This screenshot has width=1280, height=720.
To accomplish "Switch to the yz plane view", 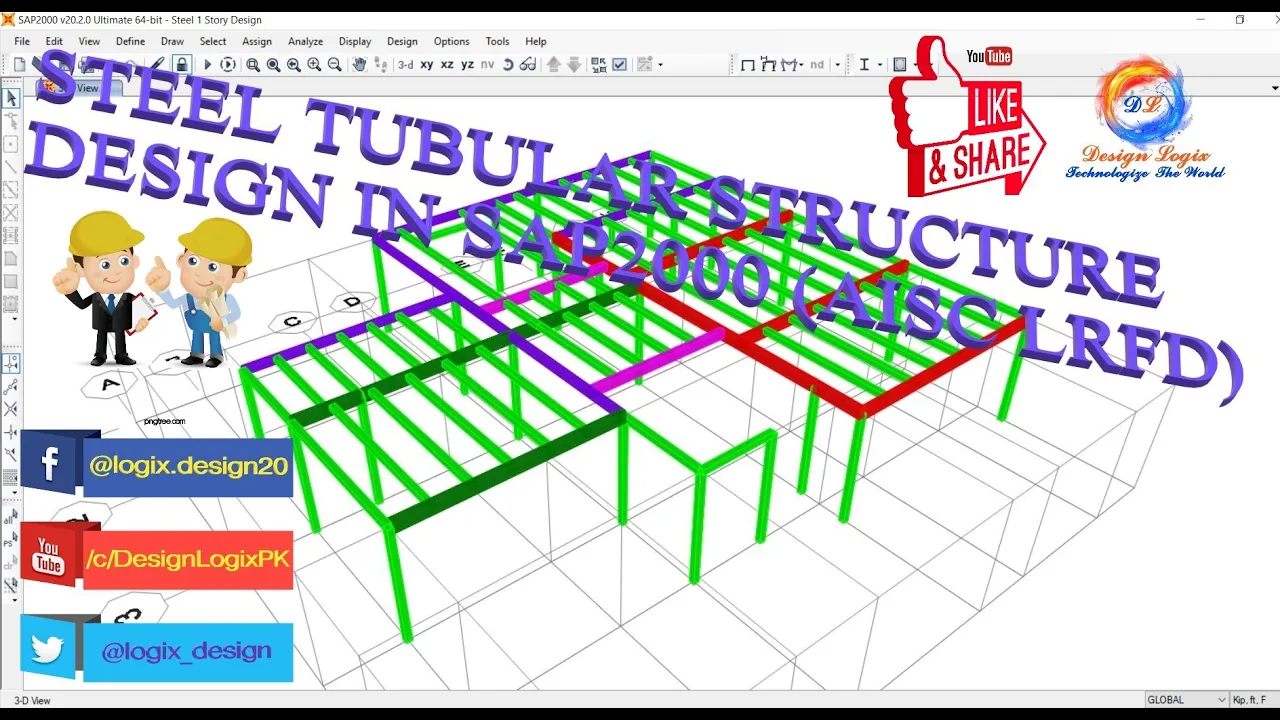I will [x=467, y=65].
